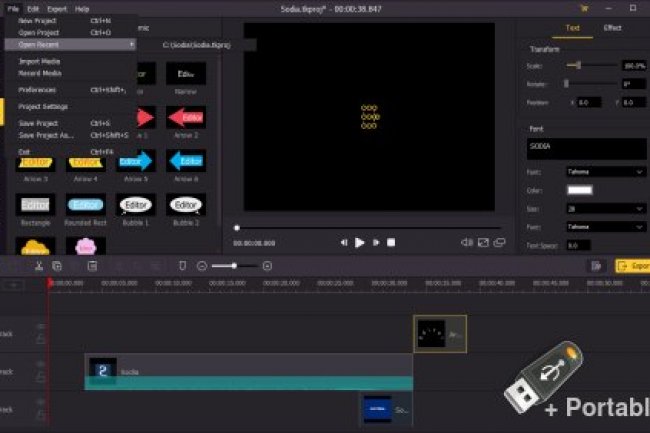Screen dimensions: 650x433
Task: Click the timeline zoom slider
Action: click(x=235, y=266)
